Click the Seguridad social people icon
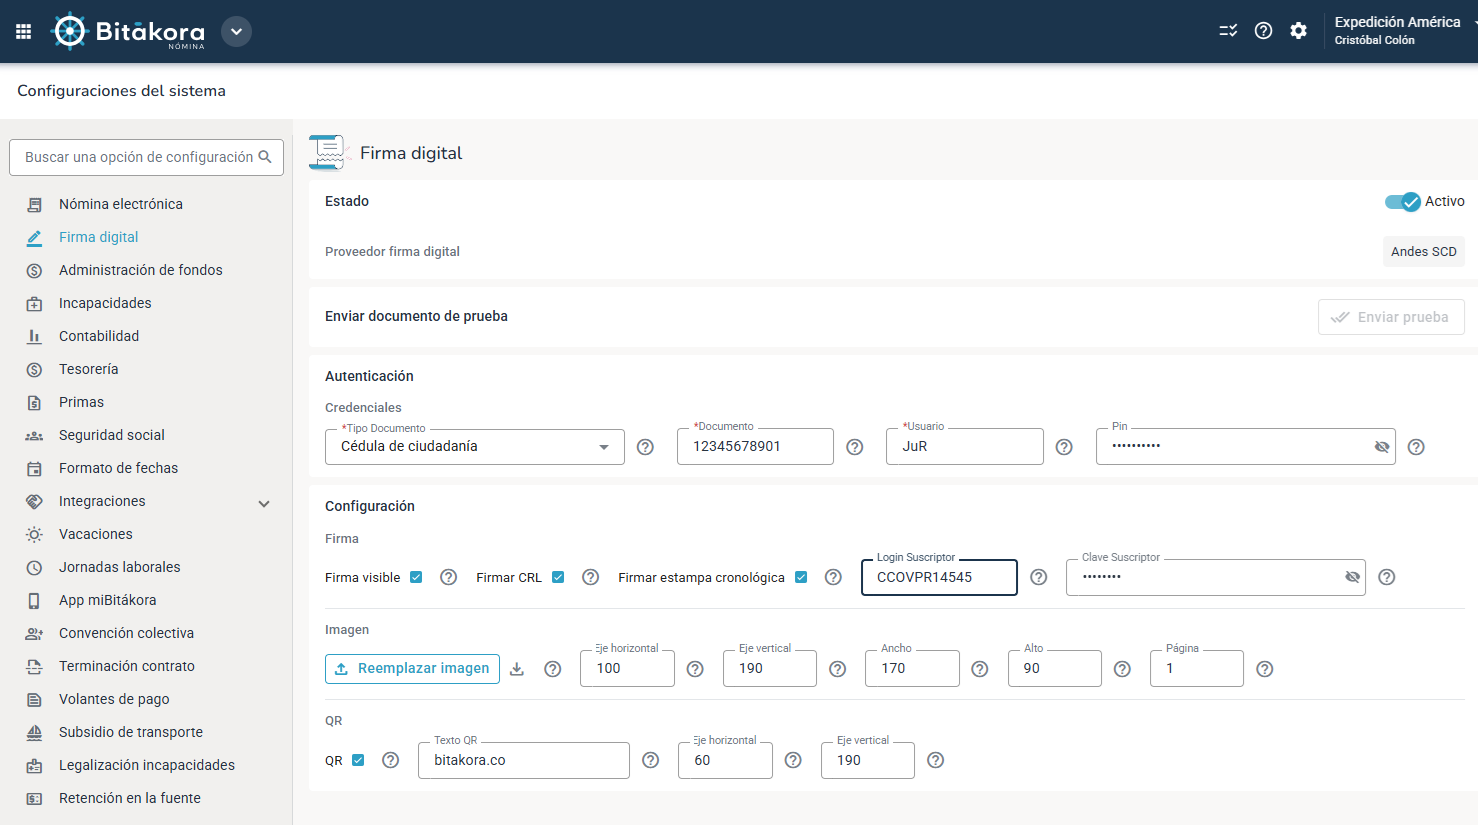The height and width of the screenshot is (825, 1478). coord(34,435)
